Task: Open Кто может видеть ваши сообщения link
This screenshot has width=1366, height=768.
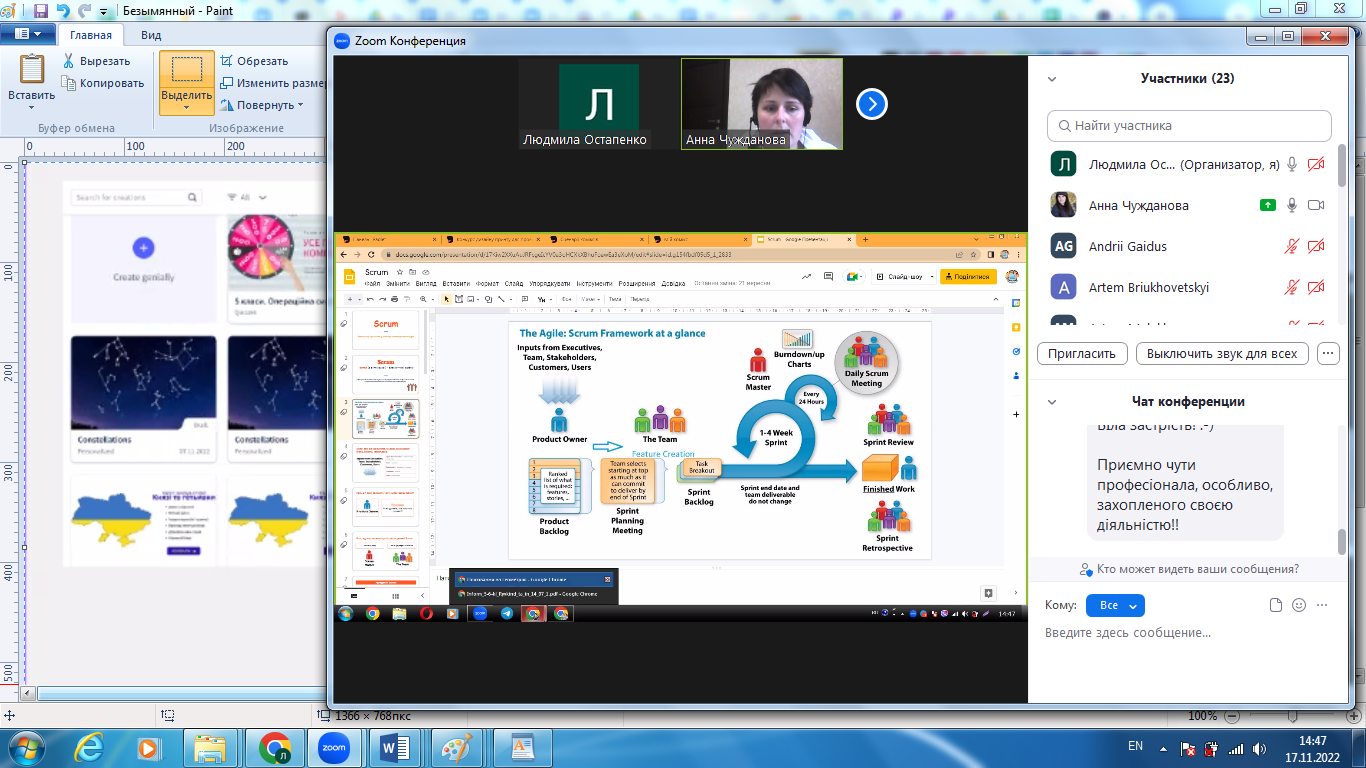Action: tap(1189, 569)
